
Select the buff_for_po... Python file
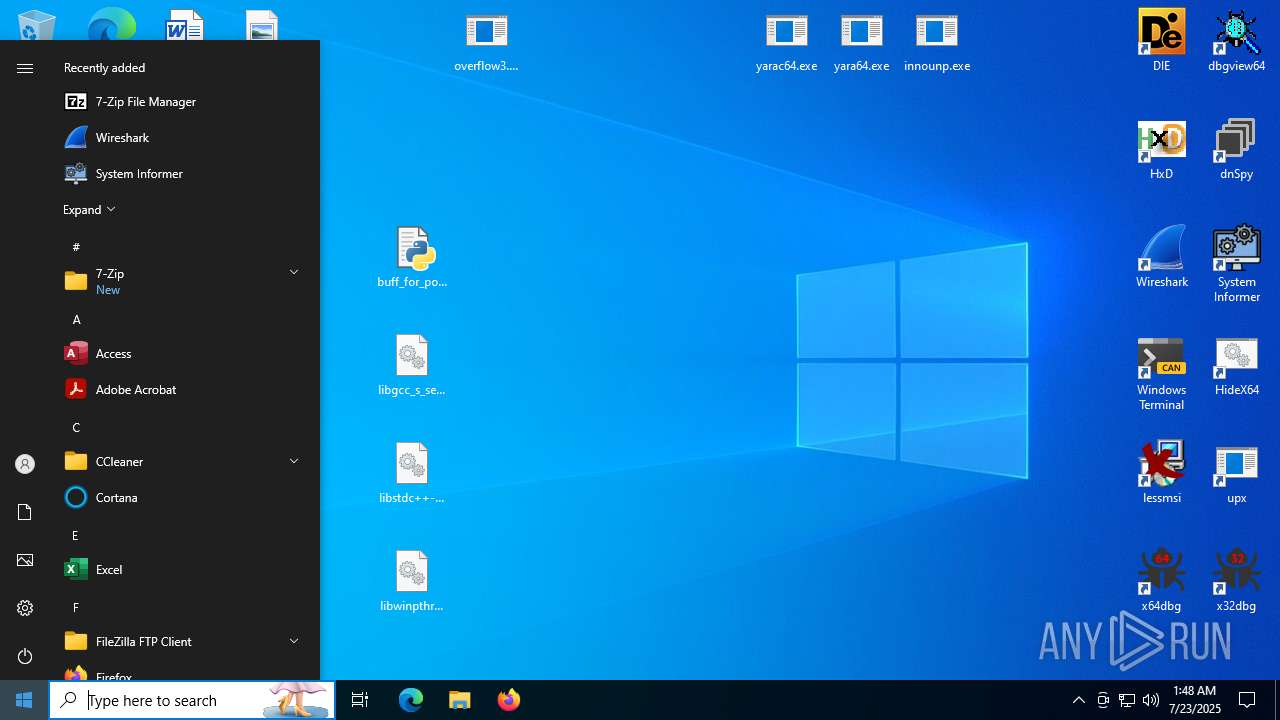coord(412,258)
